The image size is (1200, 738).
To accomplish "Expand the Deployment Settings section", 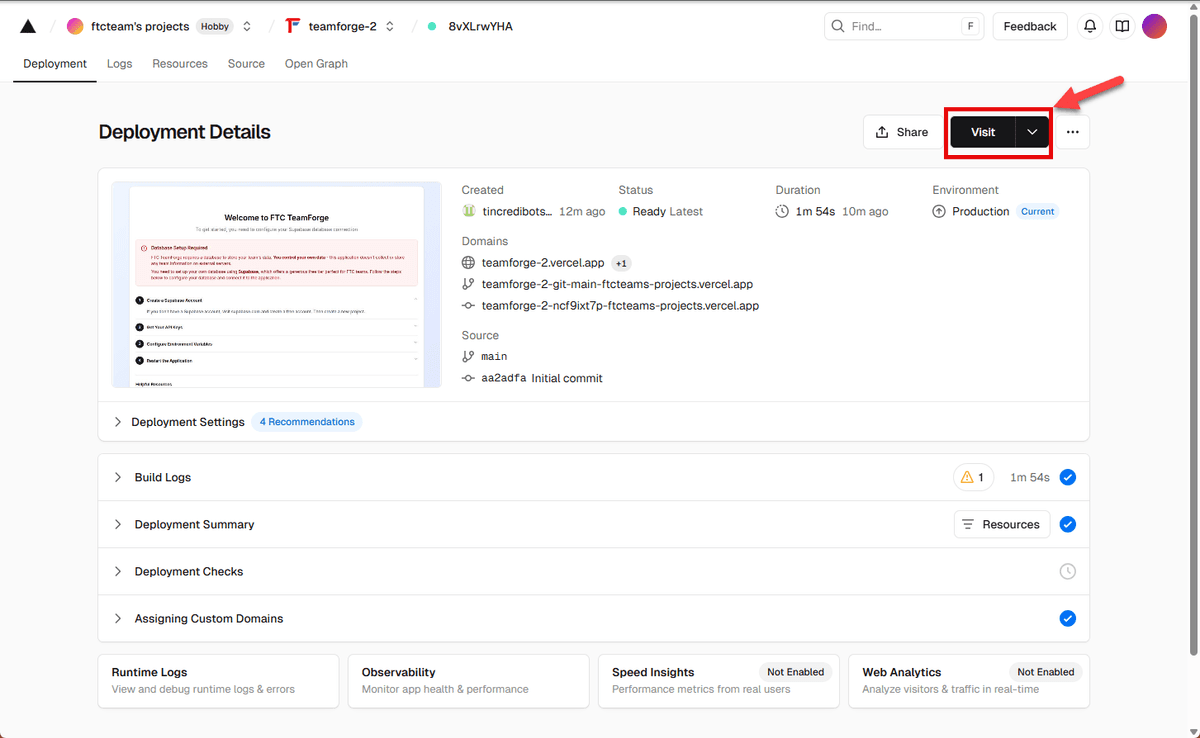I will (x=117, y=421).
